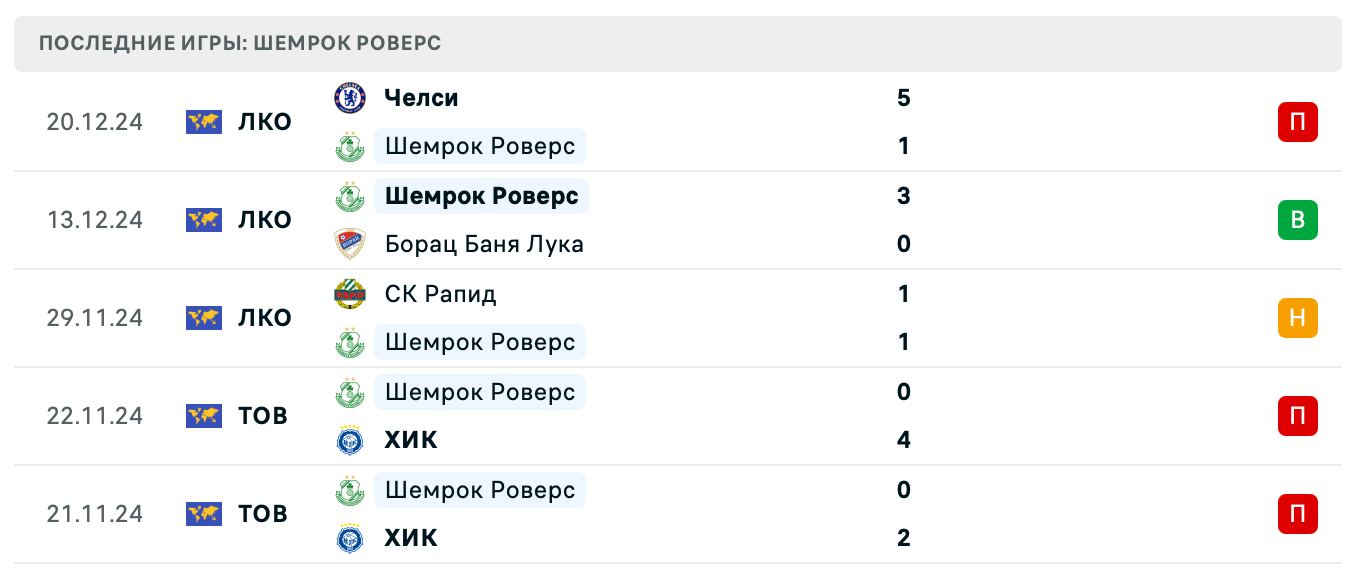This screenshot has width=1358, height=582.
Task: Click the Shamrock Rovers crest in the Rapid match
Action: pyautogui.click(x=349, y=342)
